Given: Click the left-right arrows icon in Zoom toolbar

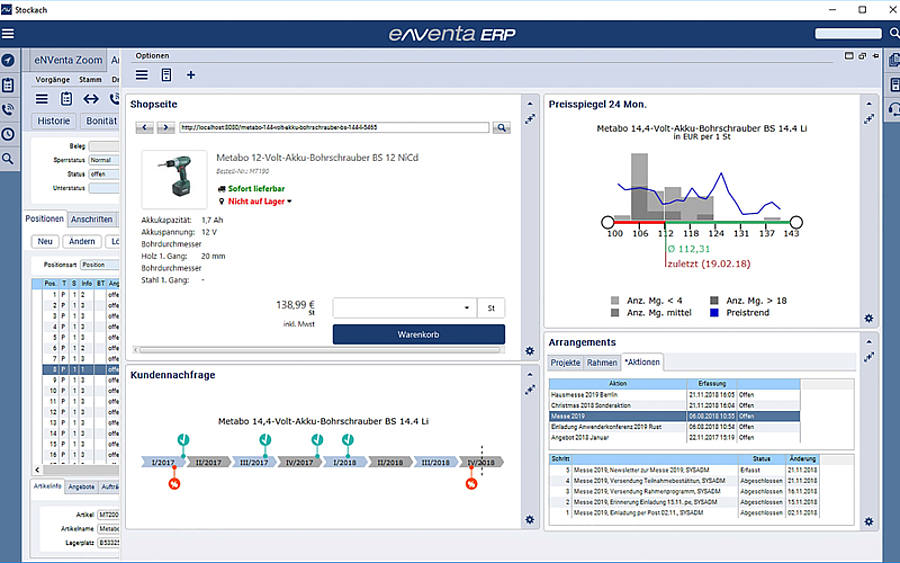Looking at the screenshot, I should [91, 99].
